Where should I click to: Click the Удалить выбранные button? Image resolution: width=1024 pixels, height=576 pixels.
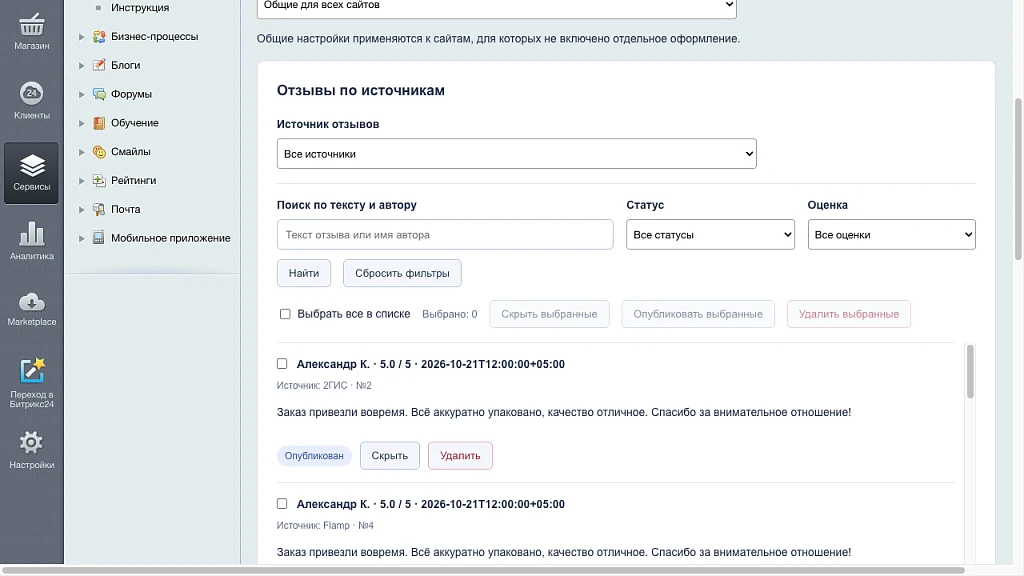coord(849,314)
